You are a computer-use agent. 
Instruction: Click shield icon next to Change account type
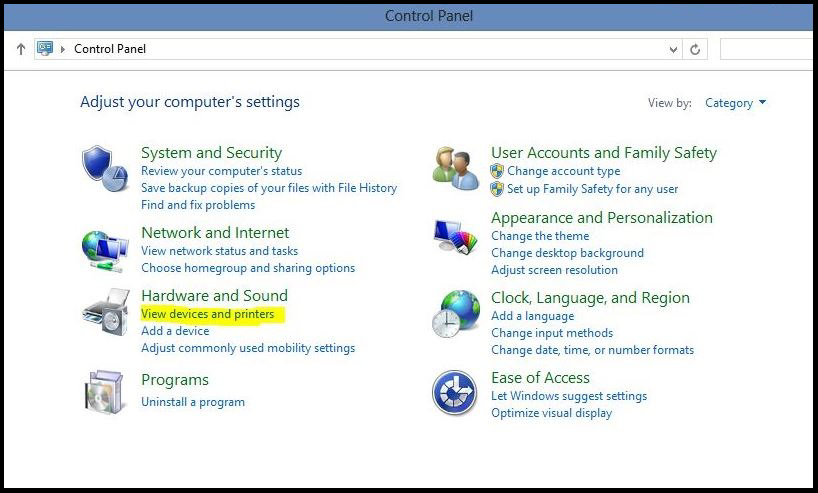coord(497,171)
